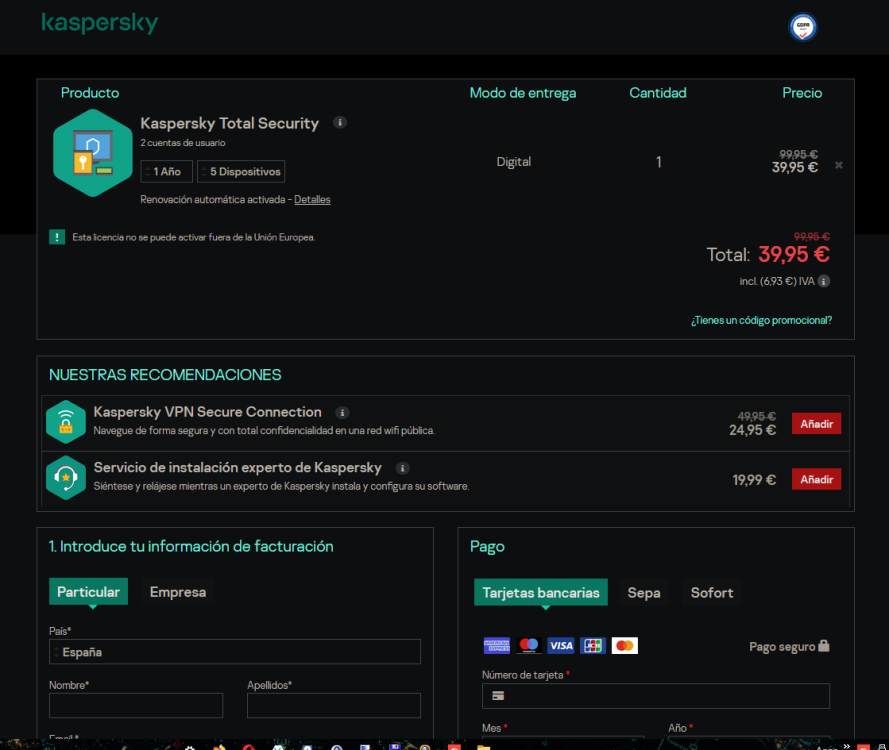Screen dimensions: 889x750
Task: Add Kaspersky VPN Secure Connection with Añadir
Action: 816,423
